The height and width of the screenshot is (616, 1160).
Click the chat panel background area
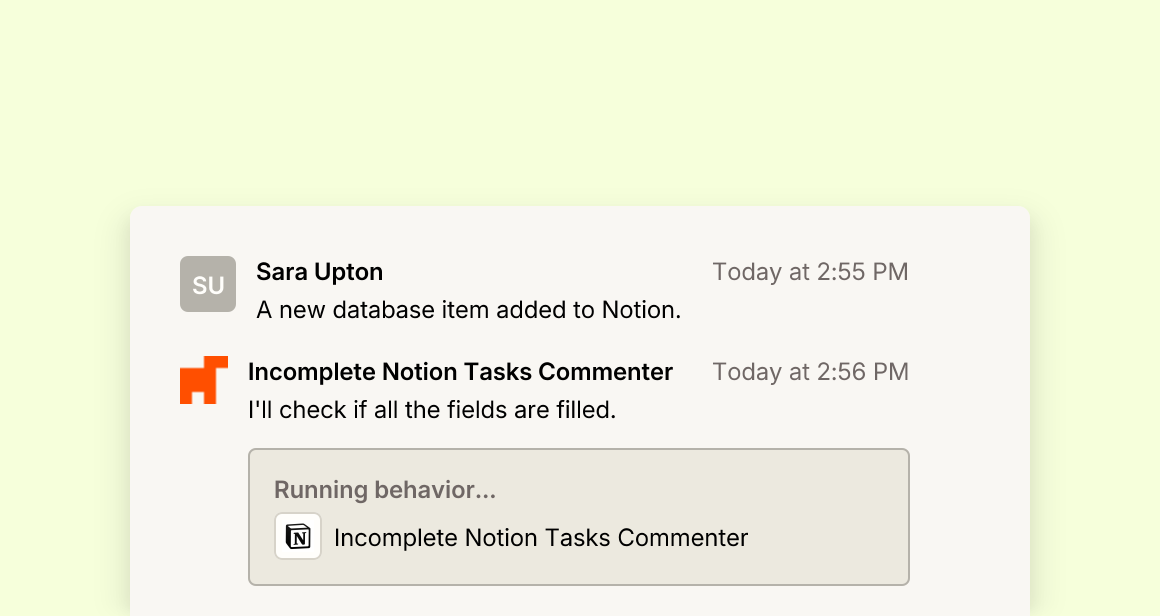coord(969,444)
